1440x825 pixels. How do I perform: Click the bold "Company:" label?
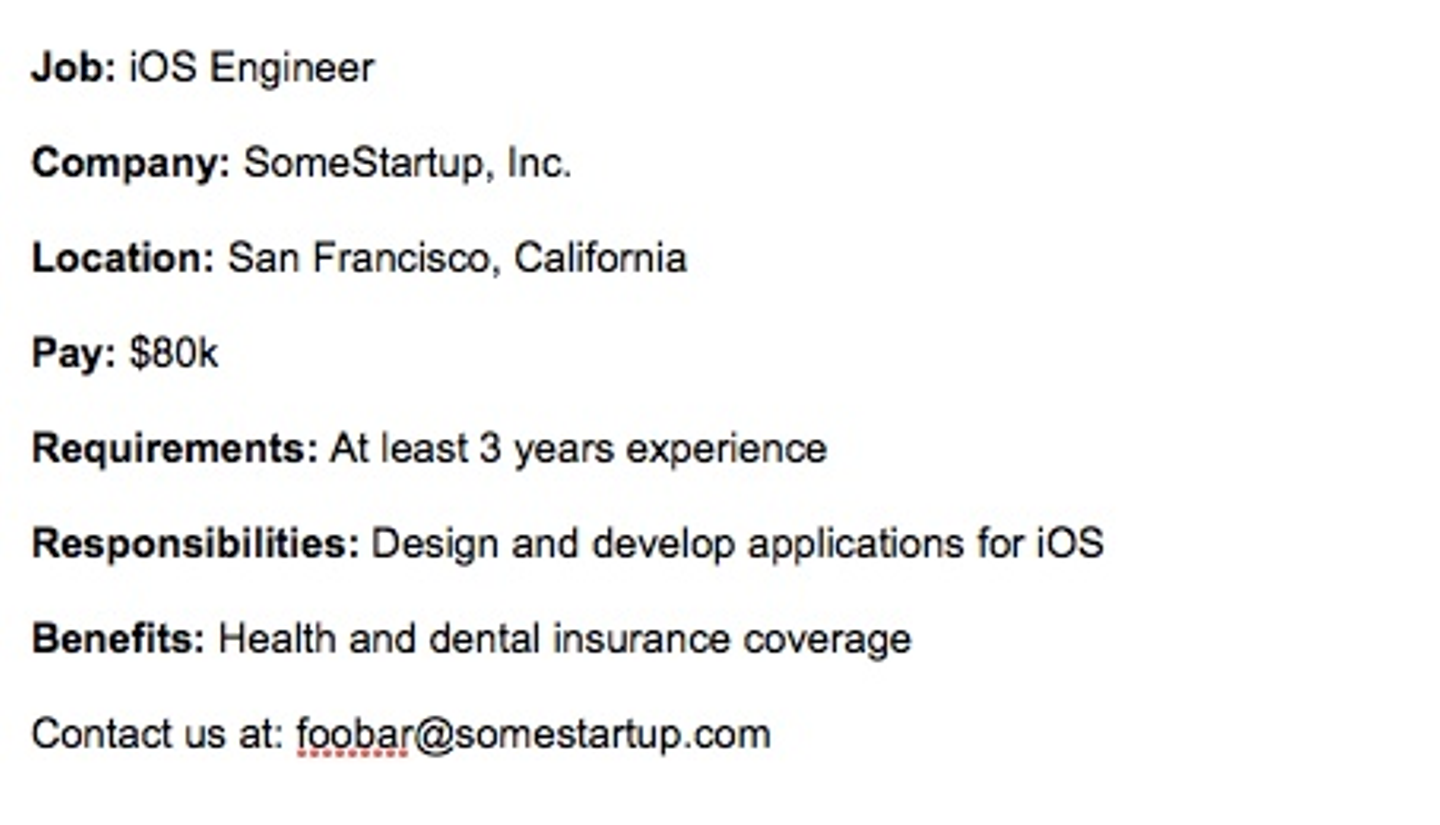click(x=131, y=163)
